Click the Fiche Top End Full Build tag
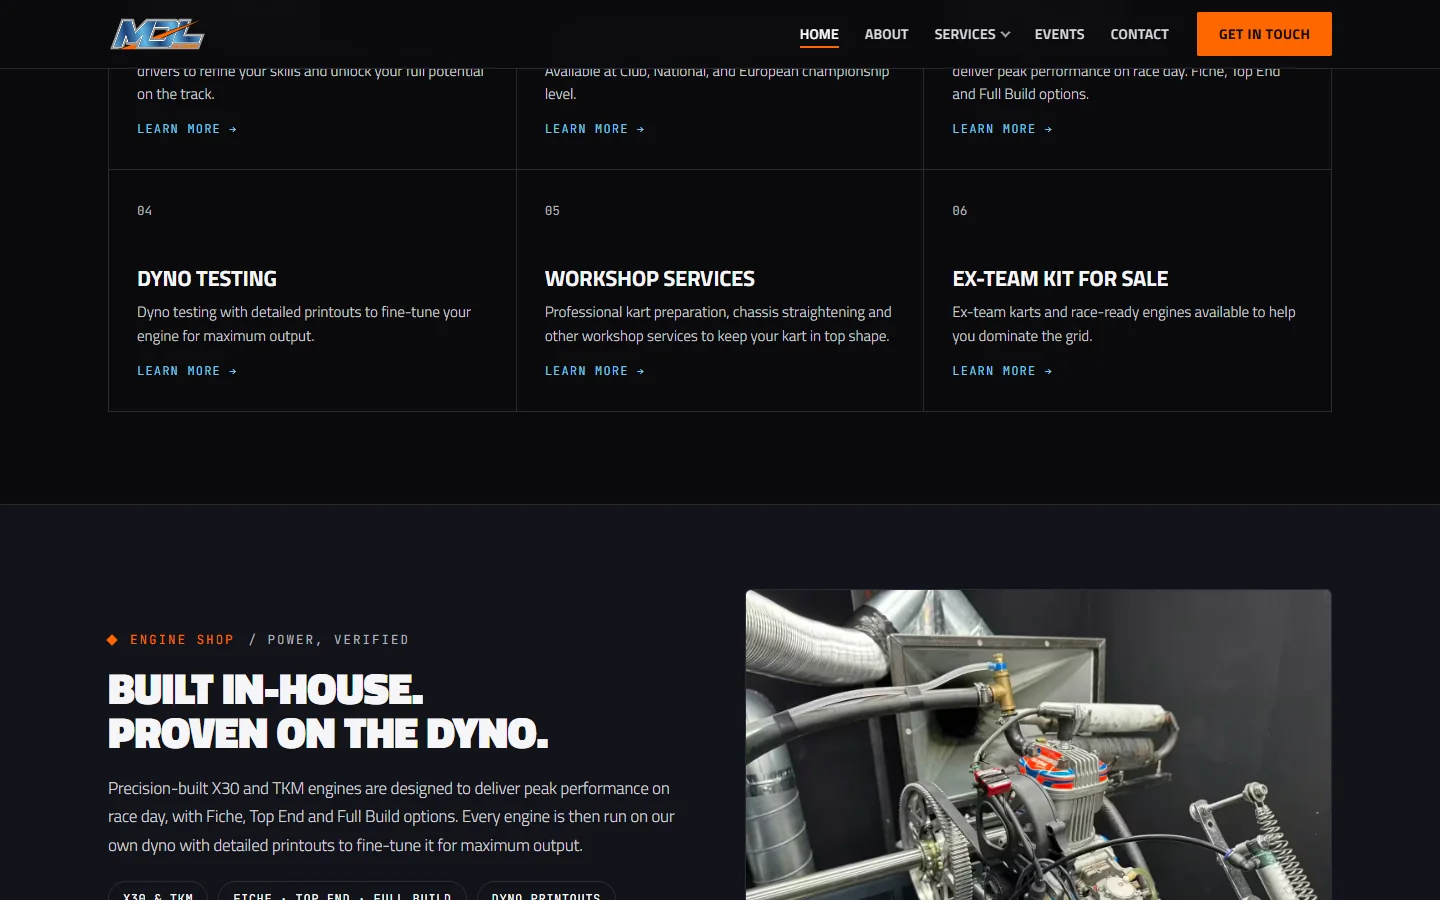This screenshot has width=1440, height=900. point(342,892)
